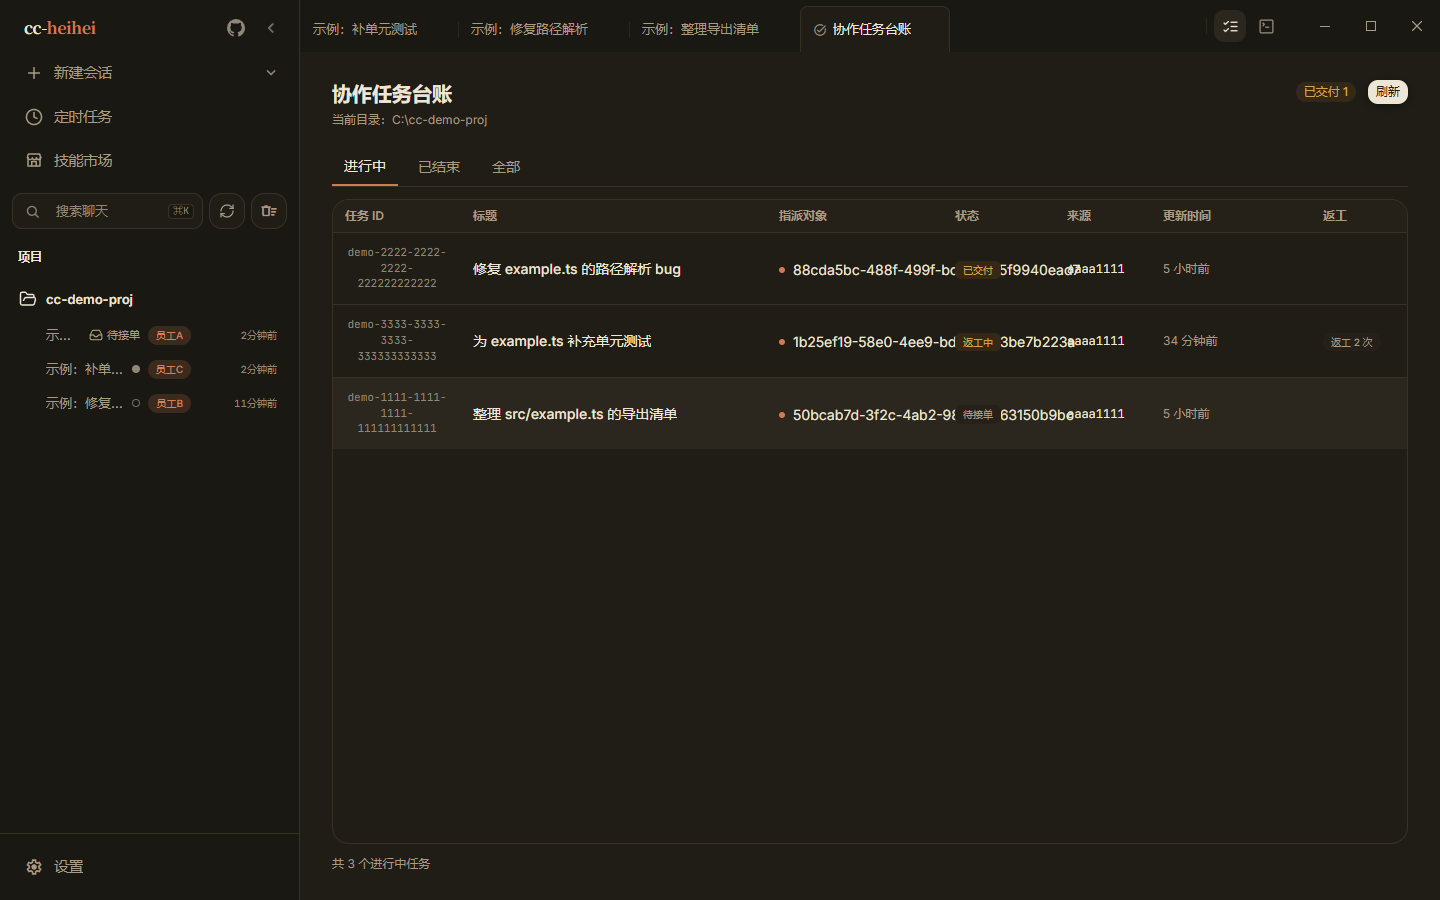Select assignee 88cda5bc-488f-499f
The height and width of the screenshot is (900, 1440).
(x=874, y=270)
